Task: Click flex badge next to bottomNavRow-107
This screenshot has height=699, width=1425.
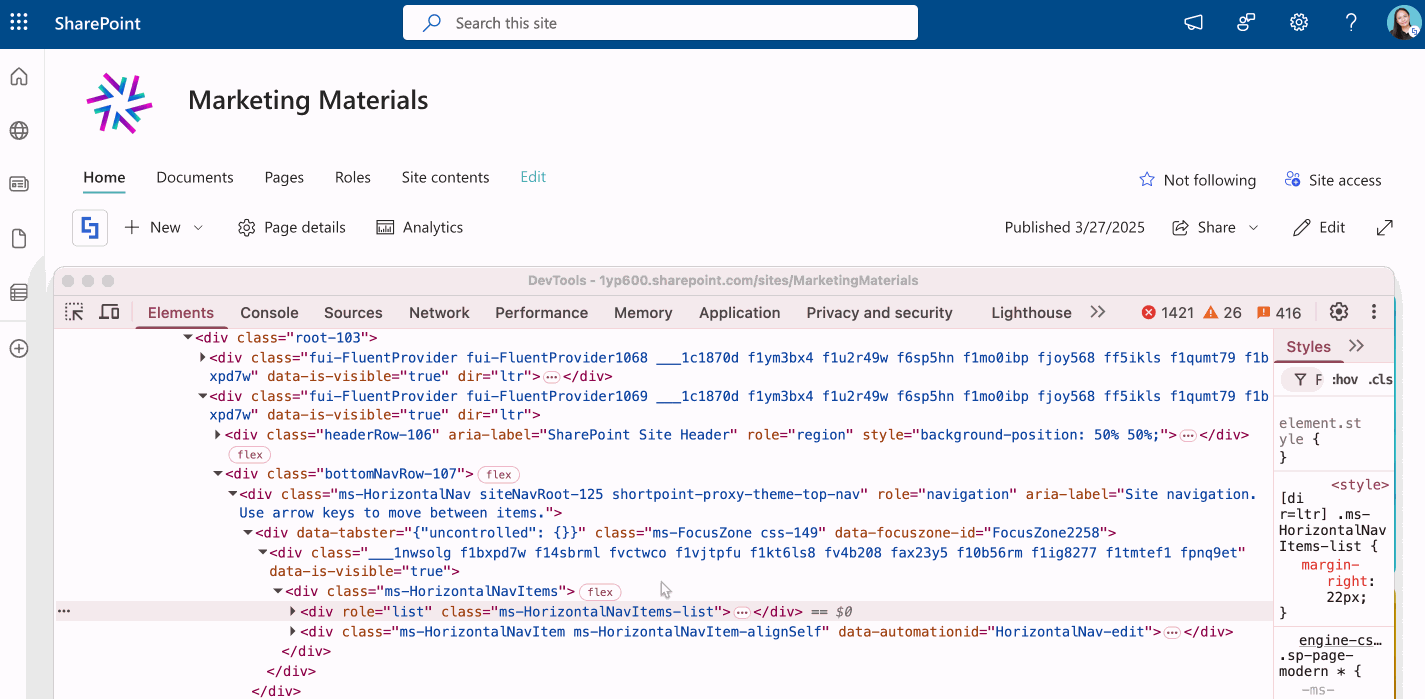Action: (x=499, y=474)
